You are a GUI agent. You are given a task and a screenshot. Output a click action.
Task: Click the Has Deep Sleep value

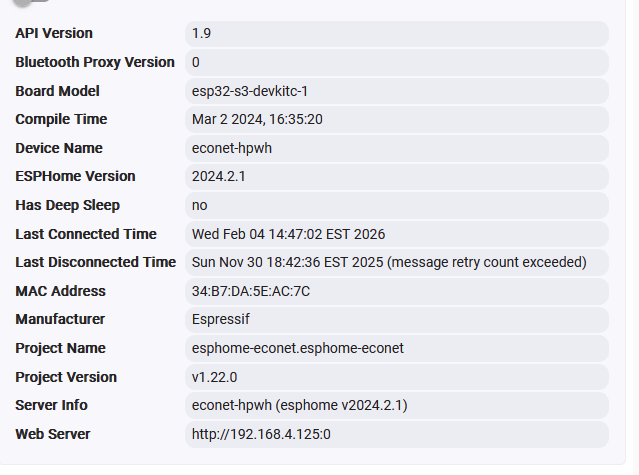[200, 205]
